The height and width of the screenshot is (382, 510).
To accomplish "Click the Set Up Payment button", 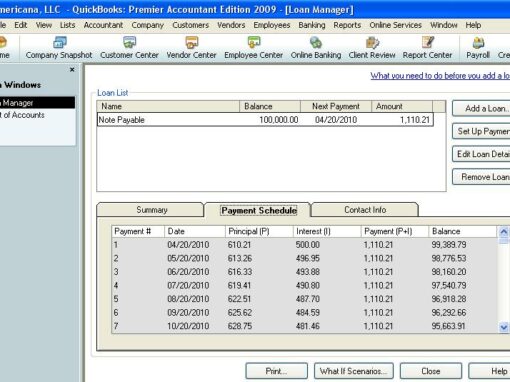I will pyautogui.click(x=481, y=131).
